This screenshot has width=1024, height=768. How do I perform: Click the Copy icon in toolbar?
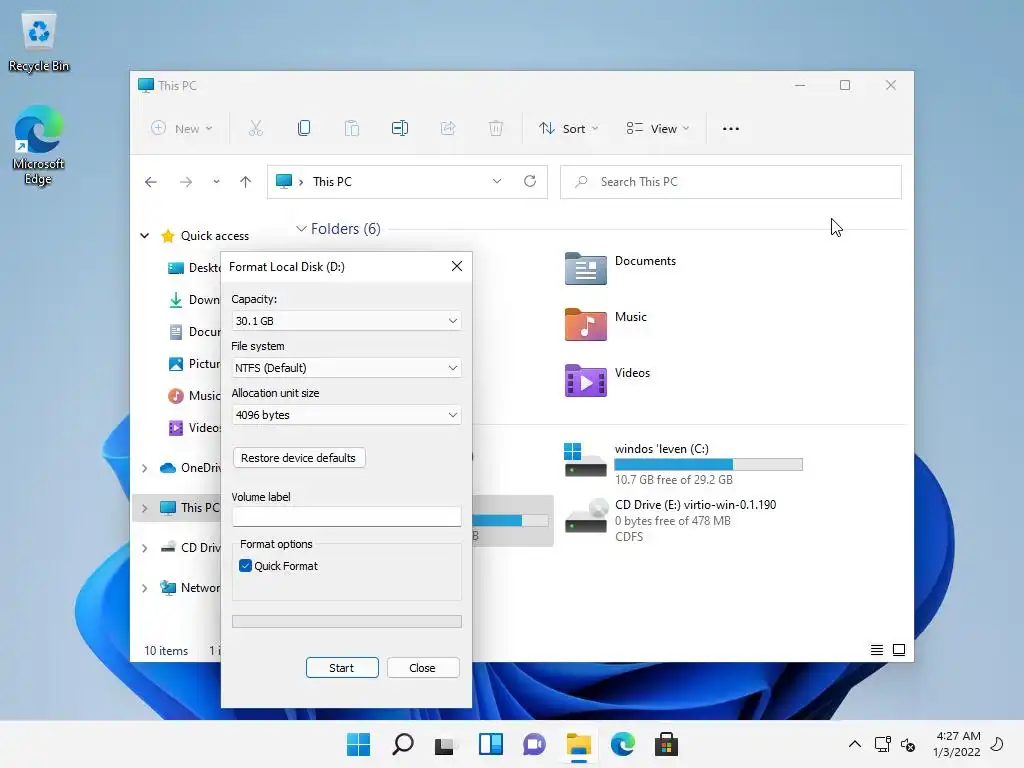304,129
